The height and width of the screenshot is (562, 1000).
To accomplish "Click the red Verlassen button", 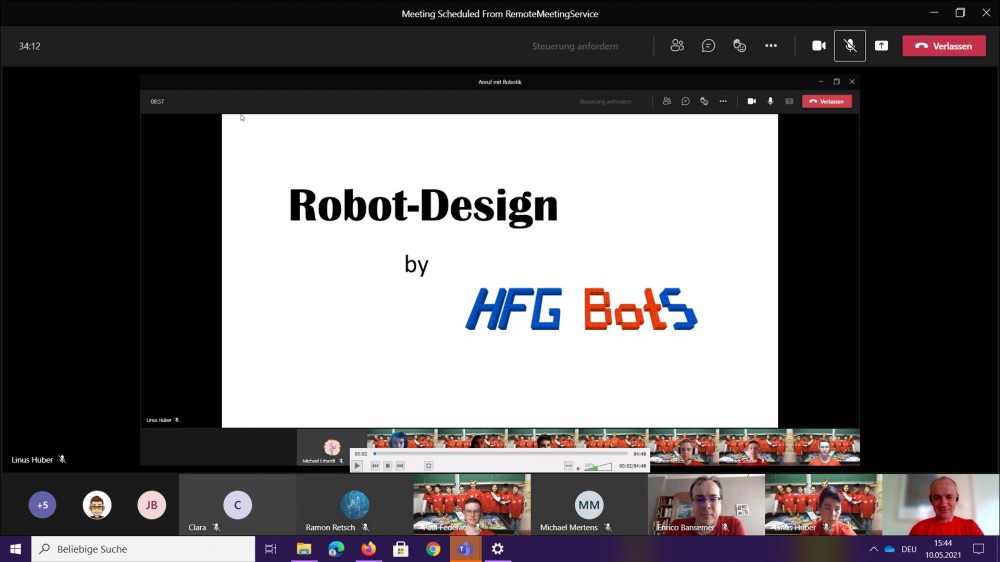I will tap(943, 46).
